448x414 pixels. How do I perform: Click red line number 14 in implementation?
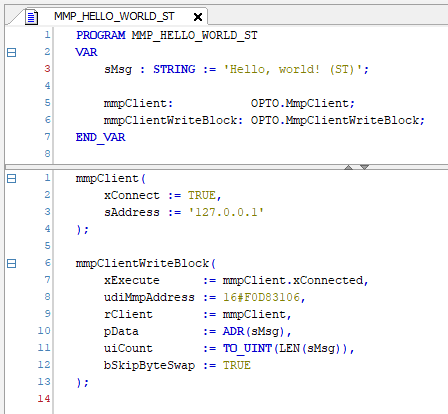pyautogui.click(x=44, y=399)
